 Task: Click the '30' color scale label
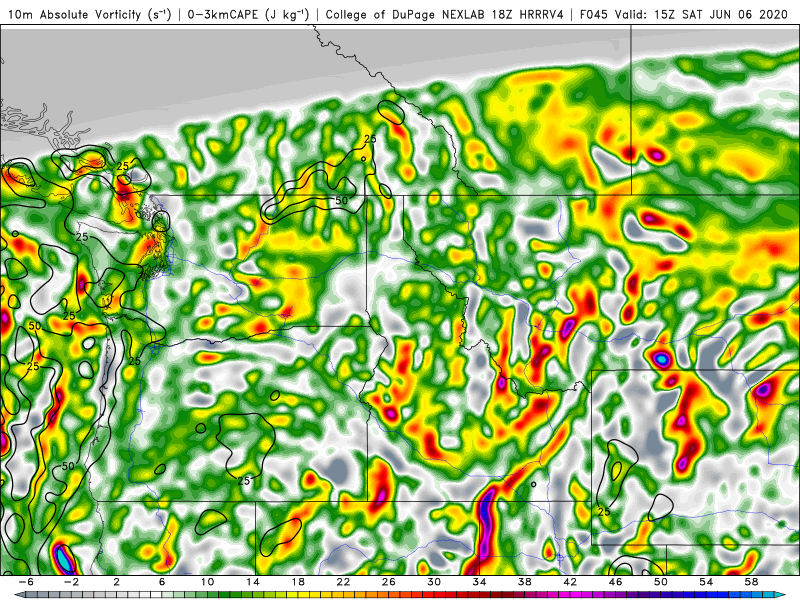[434, 582]
